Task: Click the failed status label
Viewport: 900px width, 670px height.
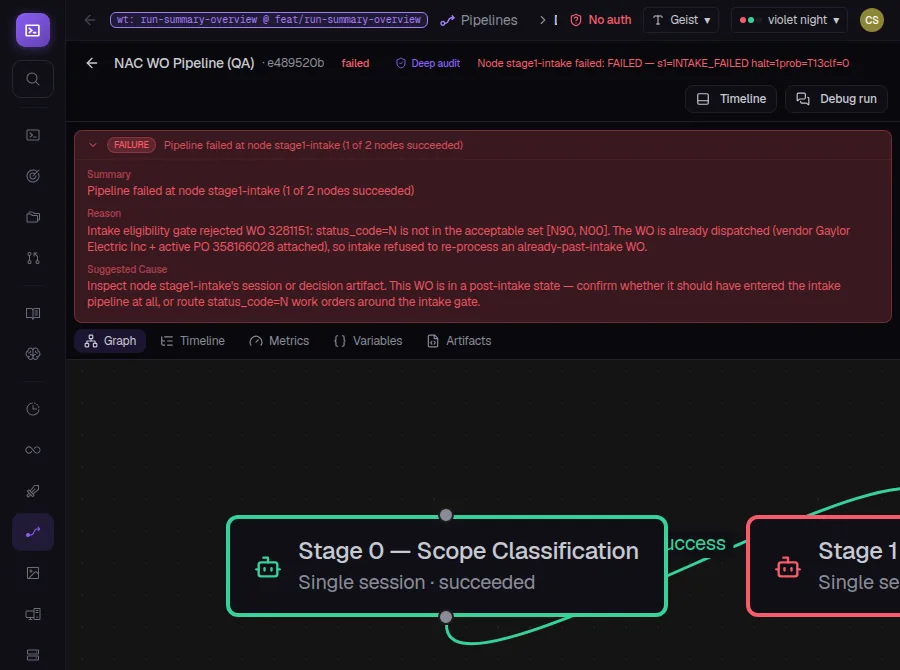Action: [355, 63]
